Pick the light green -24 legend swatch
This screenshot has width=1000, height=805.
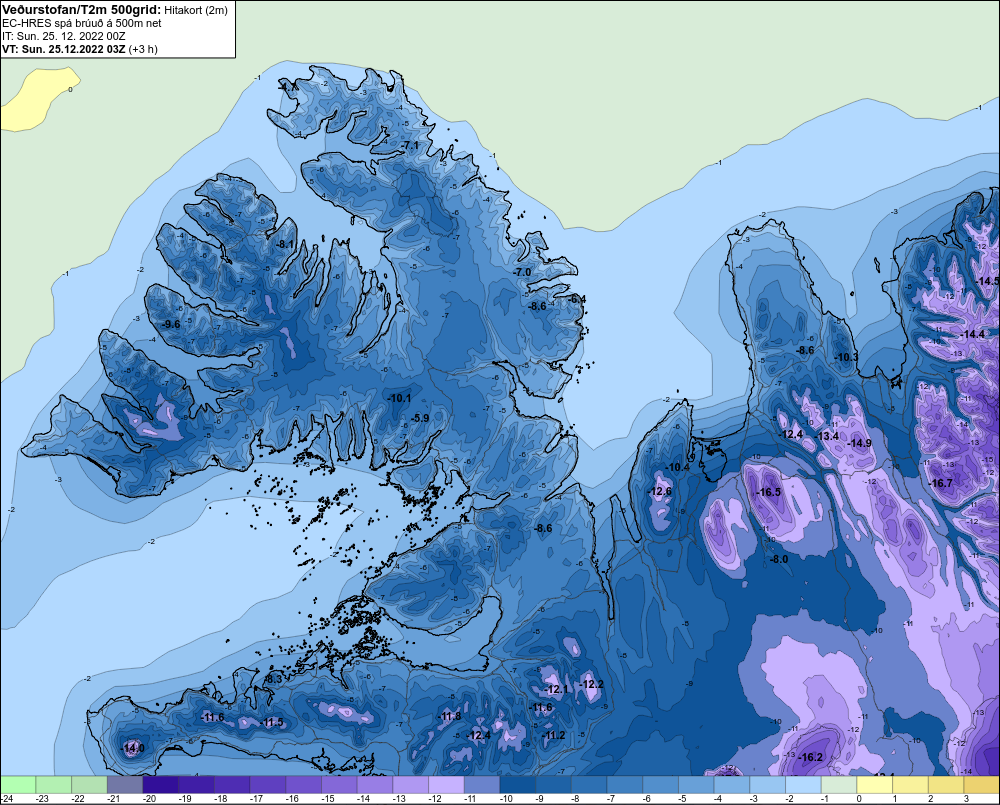[18, 785]
